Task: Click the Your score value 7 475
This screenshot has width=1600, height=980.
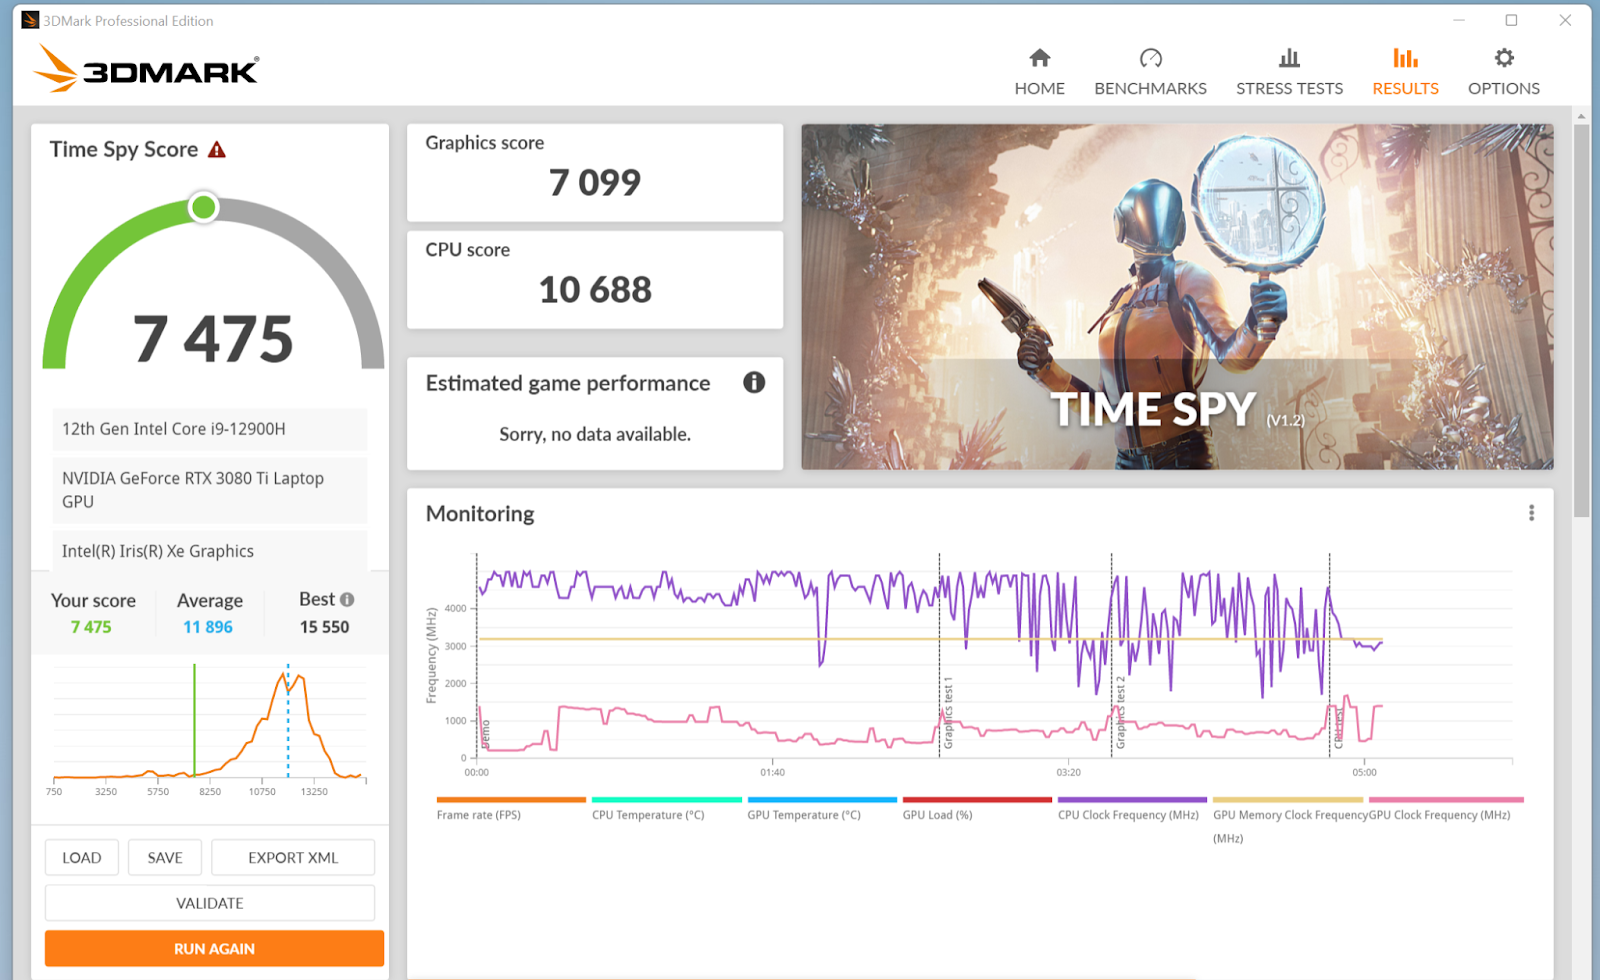Action: click(91, 627)
